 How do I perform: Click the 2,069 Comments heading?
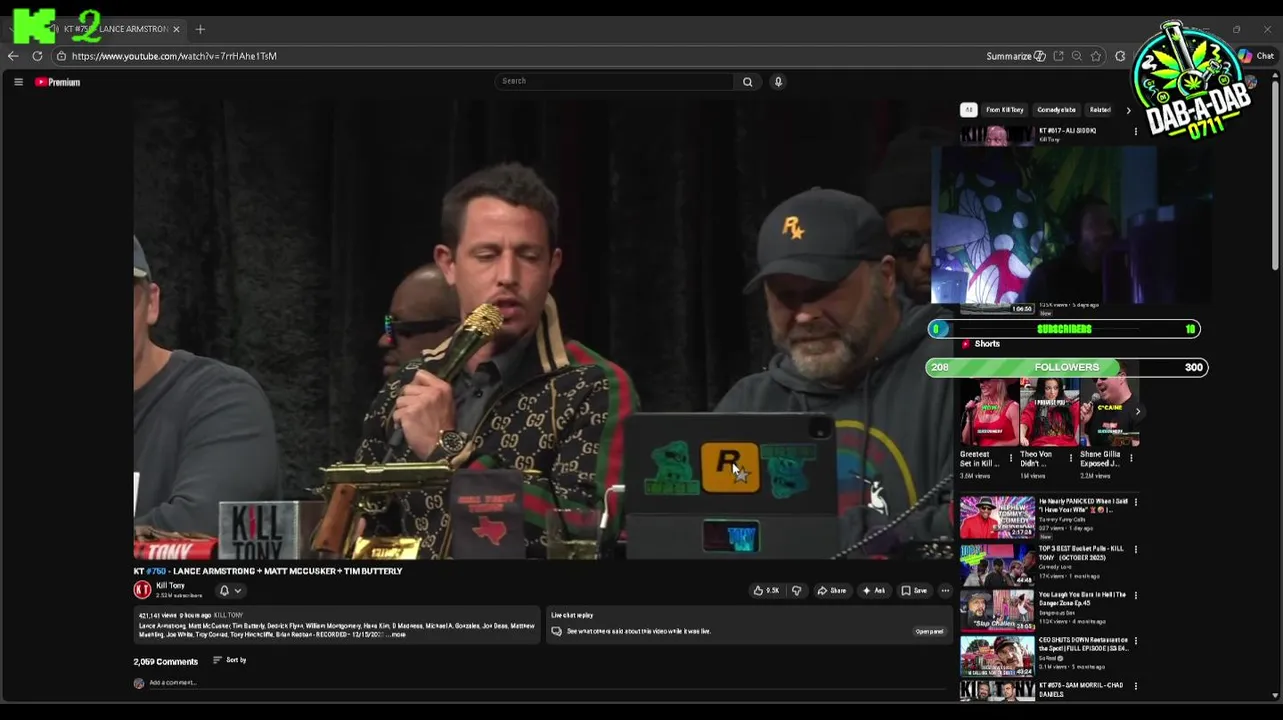[x=166, y=661]
